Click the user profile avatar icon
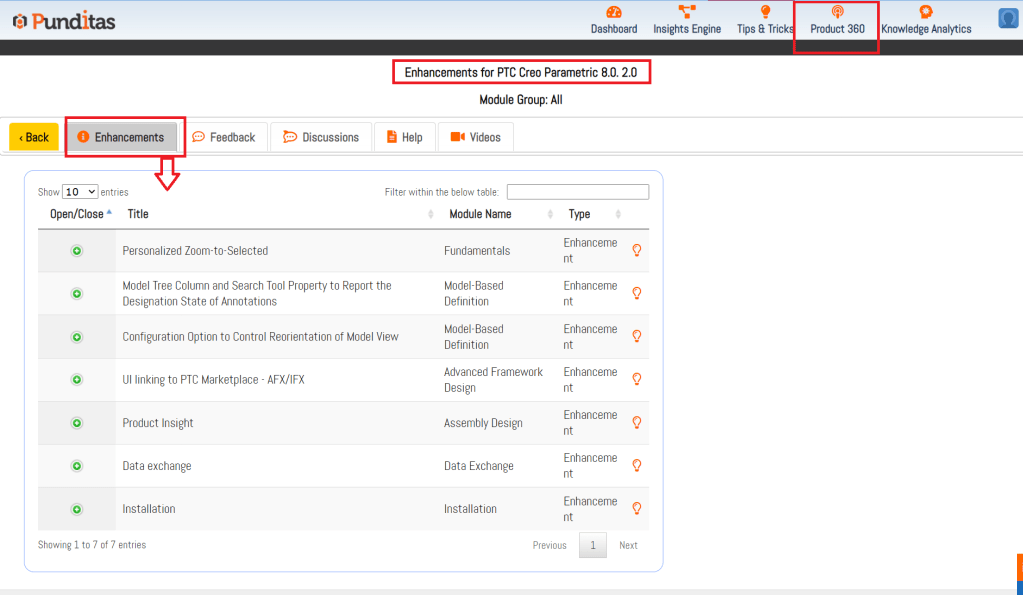 1008,19
